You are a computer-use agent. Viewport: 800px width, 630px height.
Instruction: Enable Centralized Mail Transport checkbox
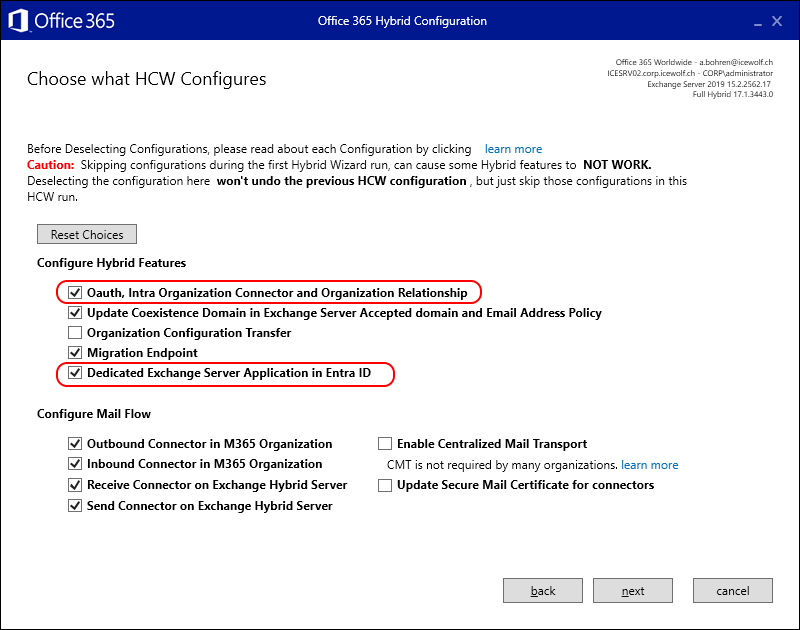pyautogui.click(x=385, y=444)
